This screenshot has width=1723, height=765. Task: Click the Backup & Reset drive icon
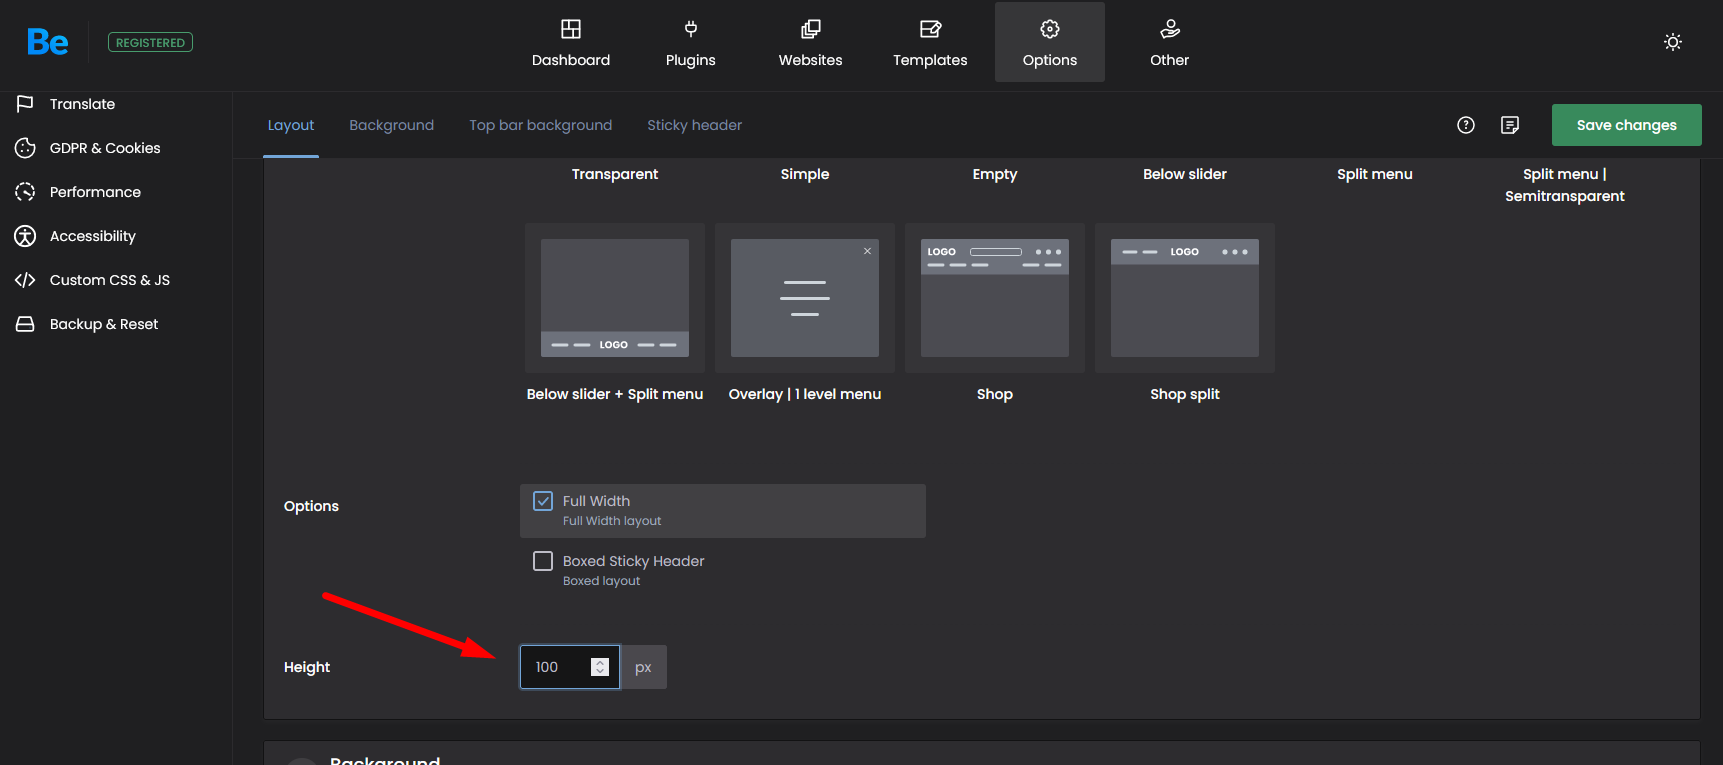pyautogui.click(x=25, y=324)
